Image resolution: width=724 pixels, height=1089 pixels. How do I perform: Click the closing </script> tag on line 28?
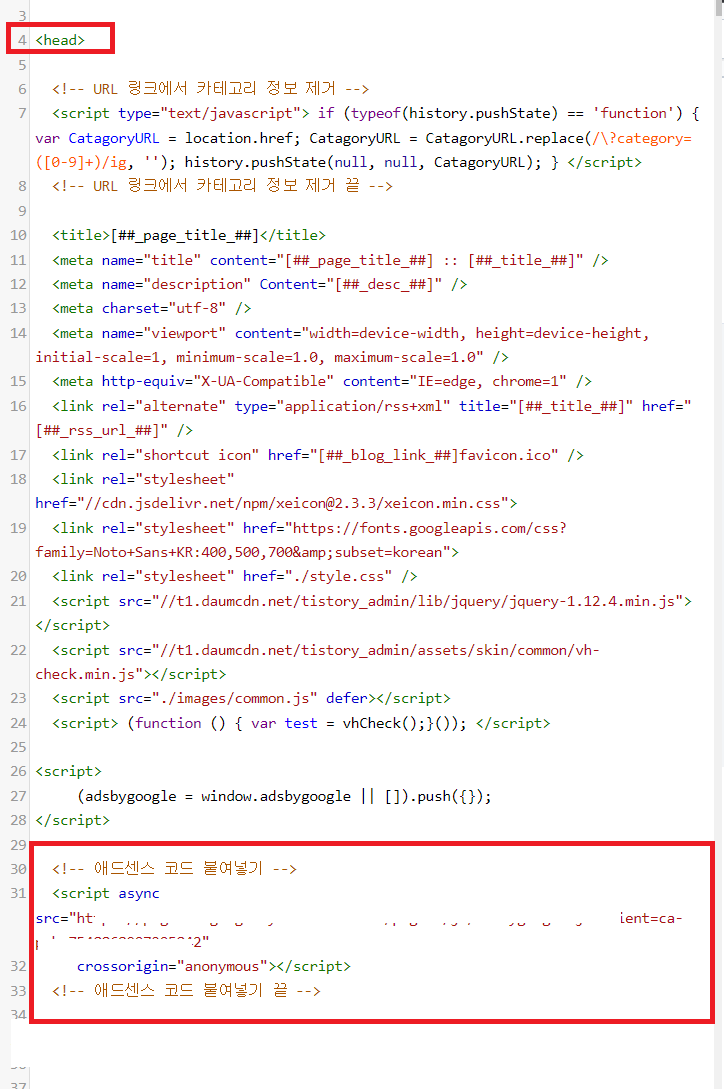[x=72, y=820]
